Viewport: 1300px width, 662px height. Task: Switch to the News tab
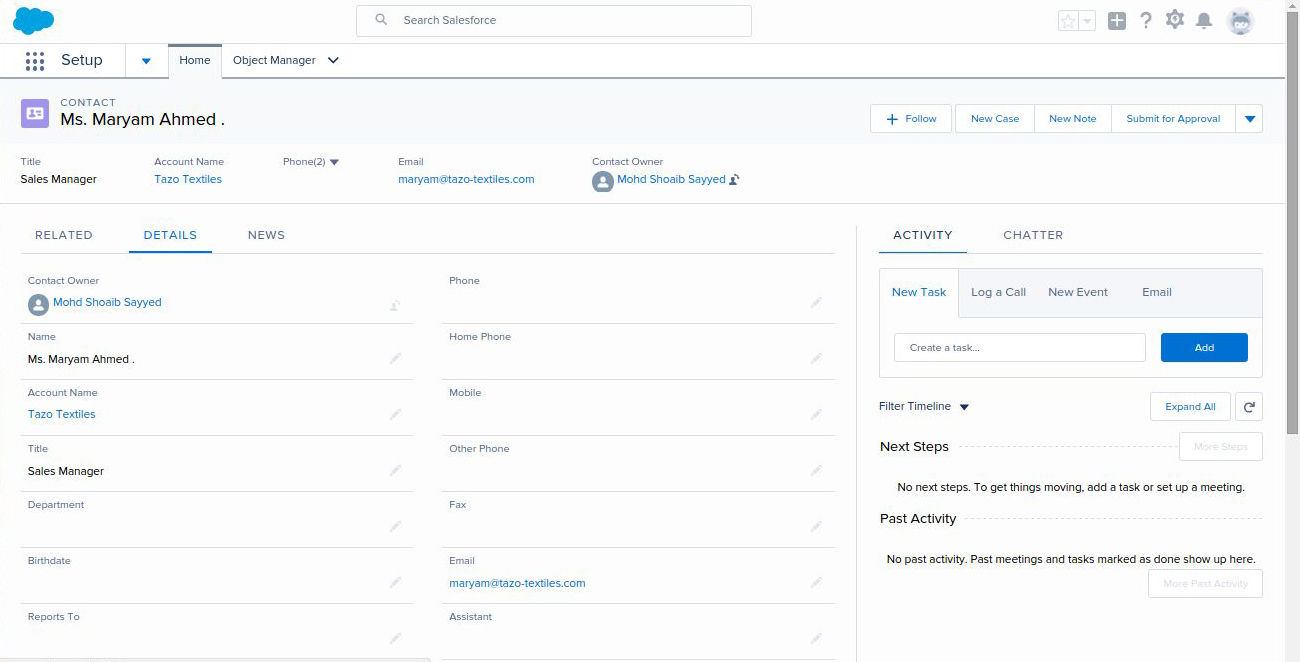click(266, 235)
